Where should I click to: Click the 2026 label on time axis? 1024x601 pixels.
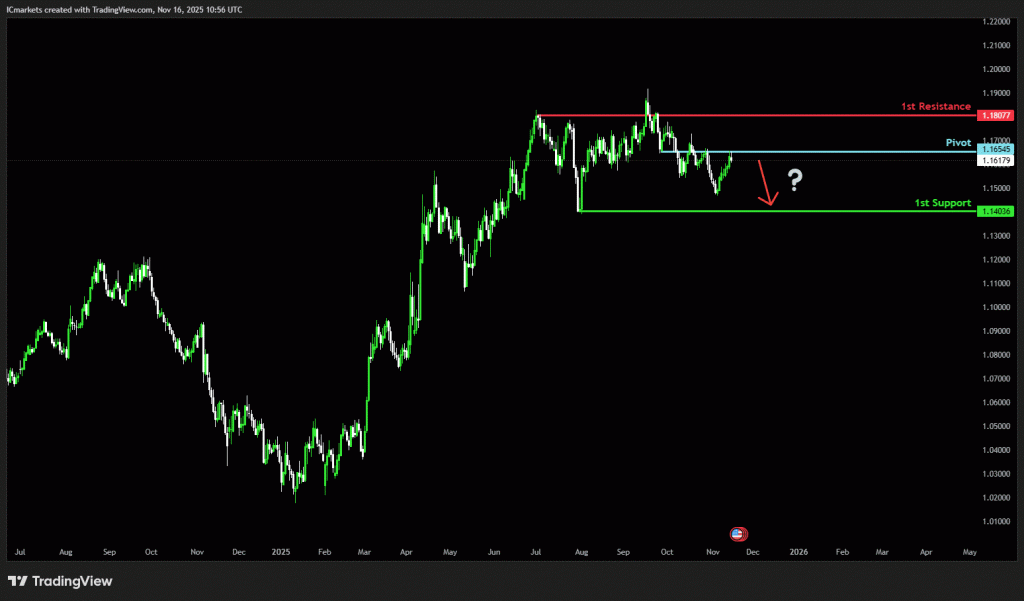[x=798, y=551]
